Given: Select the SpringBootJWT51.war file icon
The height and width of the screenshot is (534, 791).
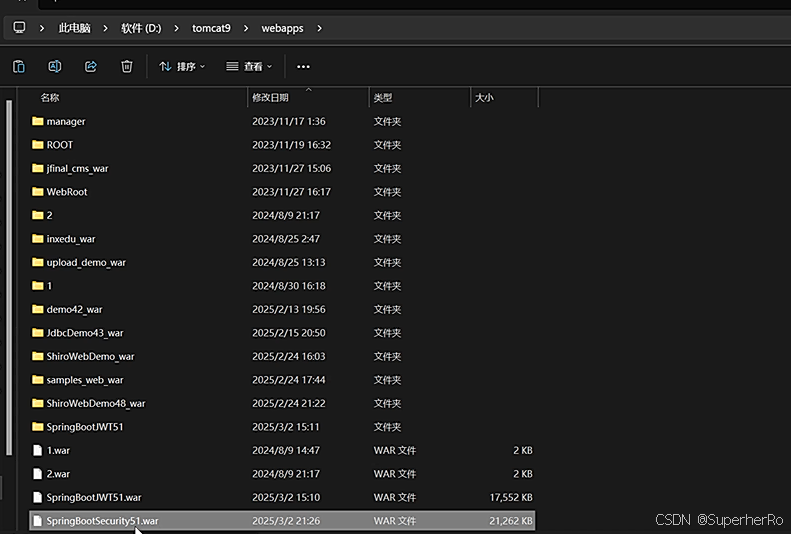Looking at the screenshot, I should pyautogui.click(x=37, y=497).
